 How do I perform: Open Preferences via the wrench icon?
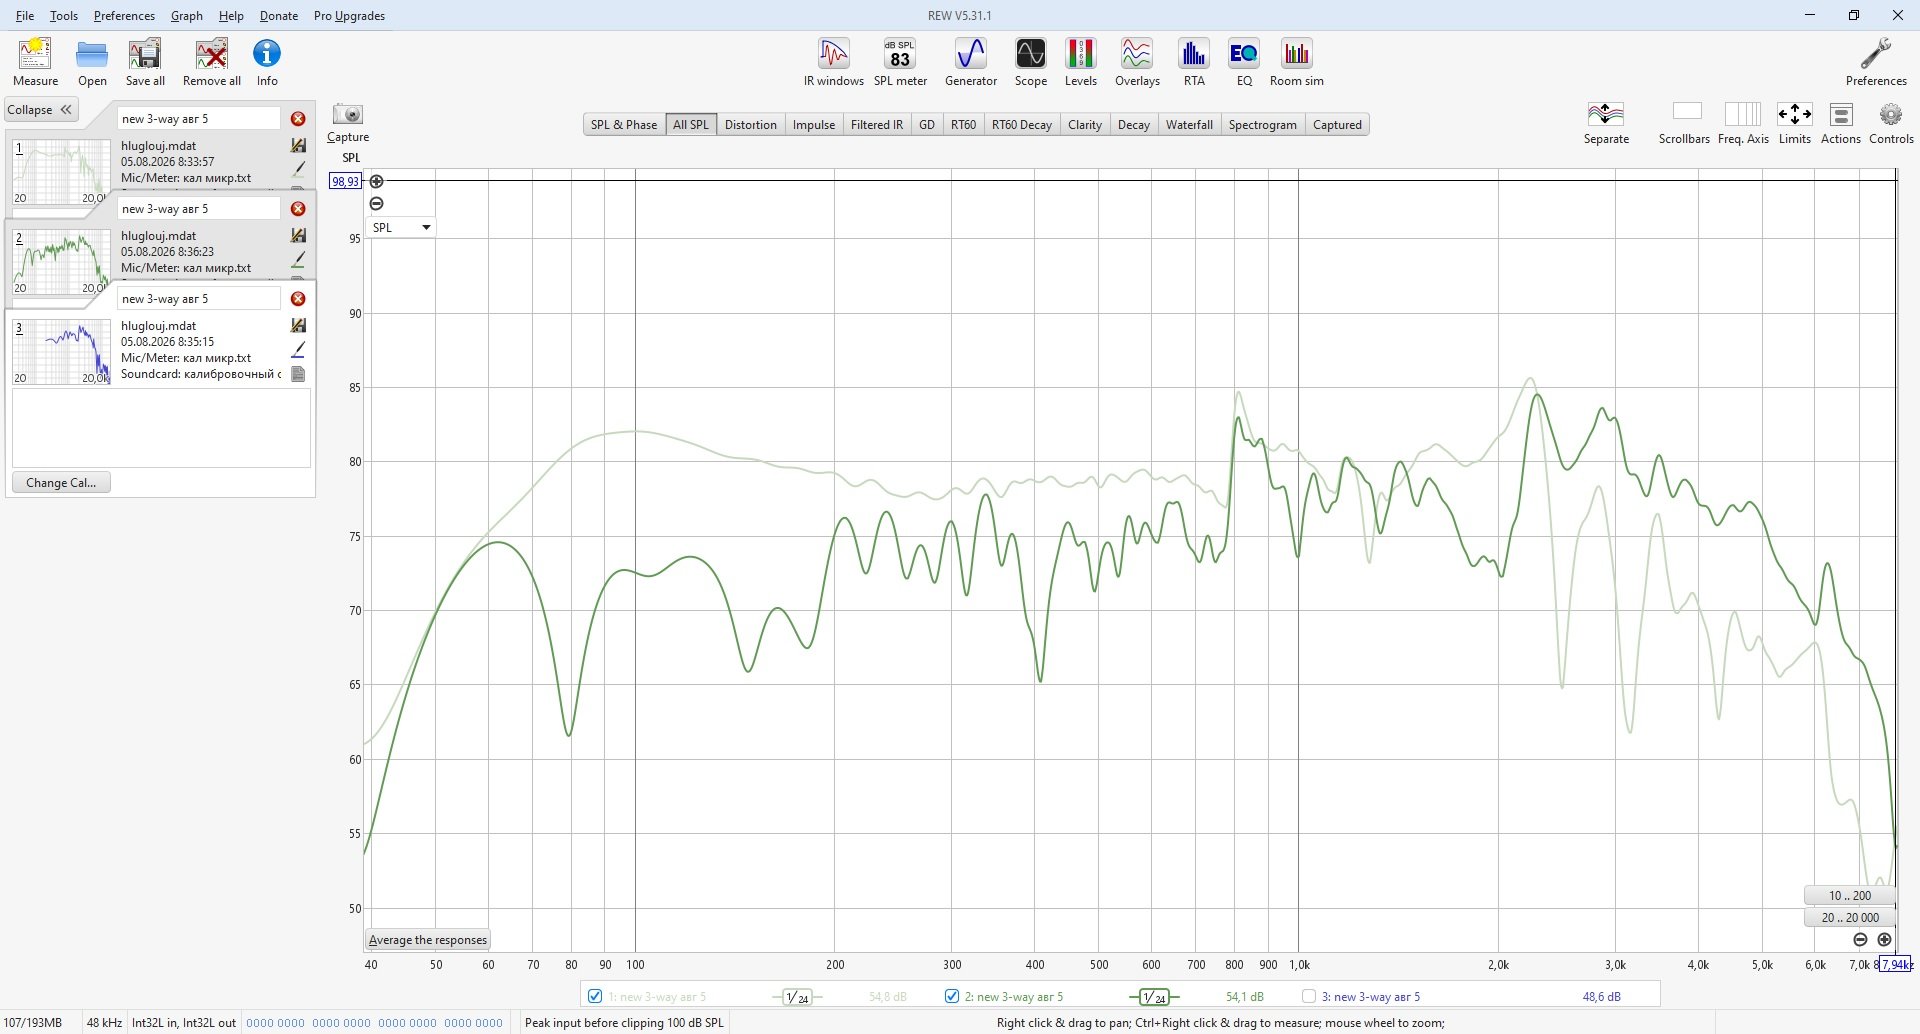[1876, 62]
